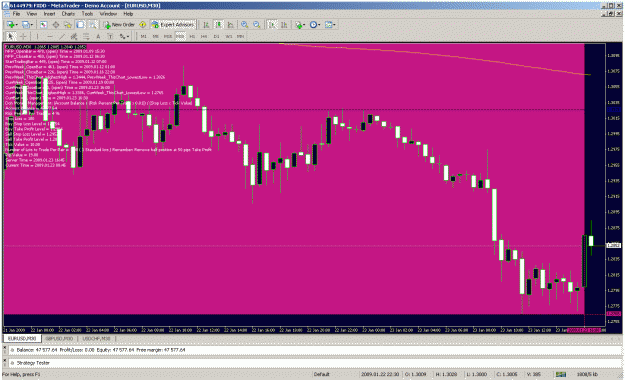This screenshot has height=380, width=625.
Task: Select the Trendline drawing tool
Action: [x=62, y=36]
